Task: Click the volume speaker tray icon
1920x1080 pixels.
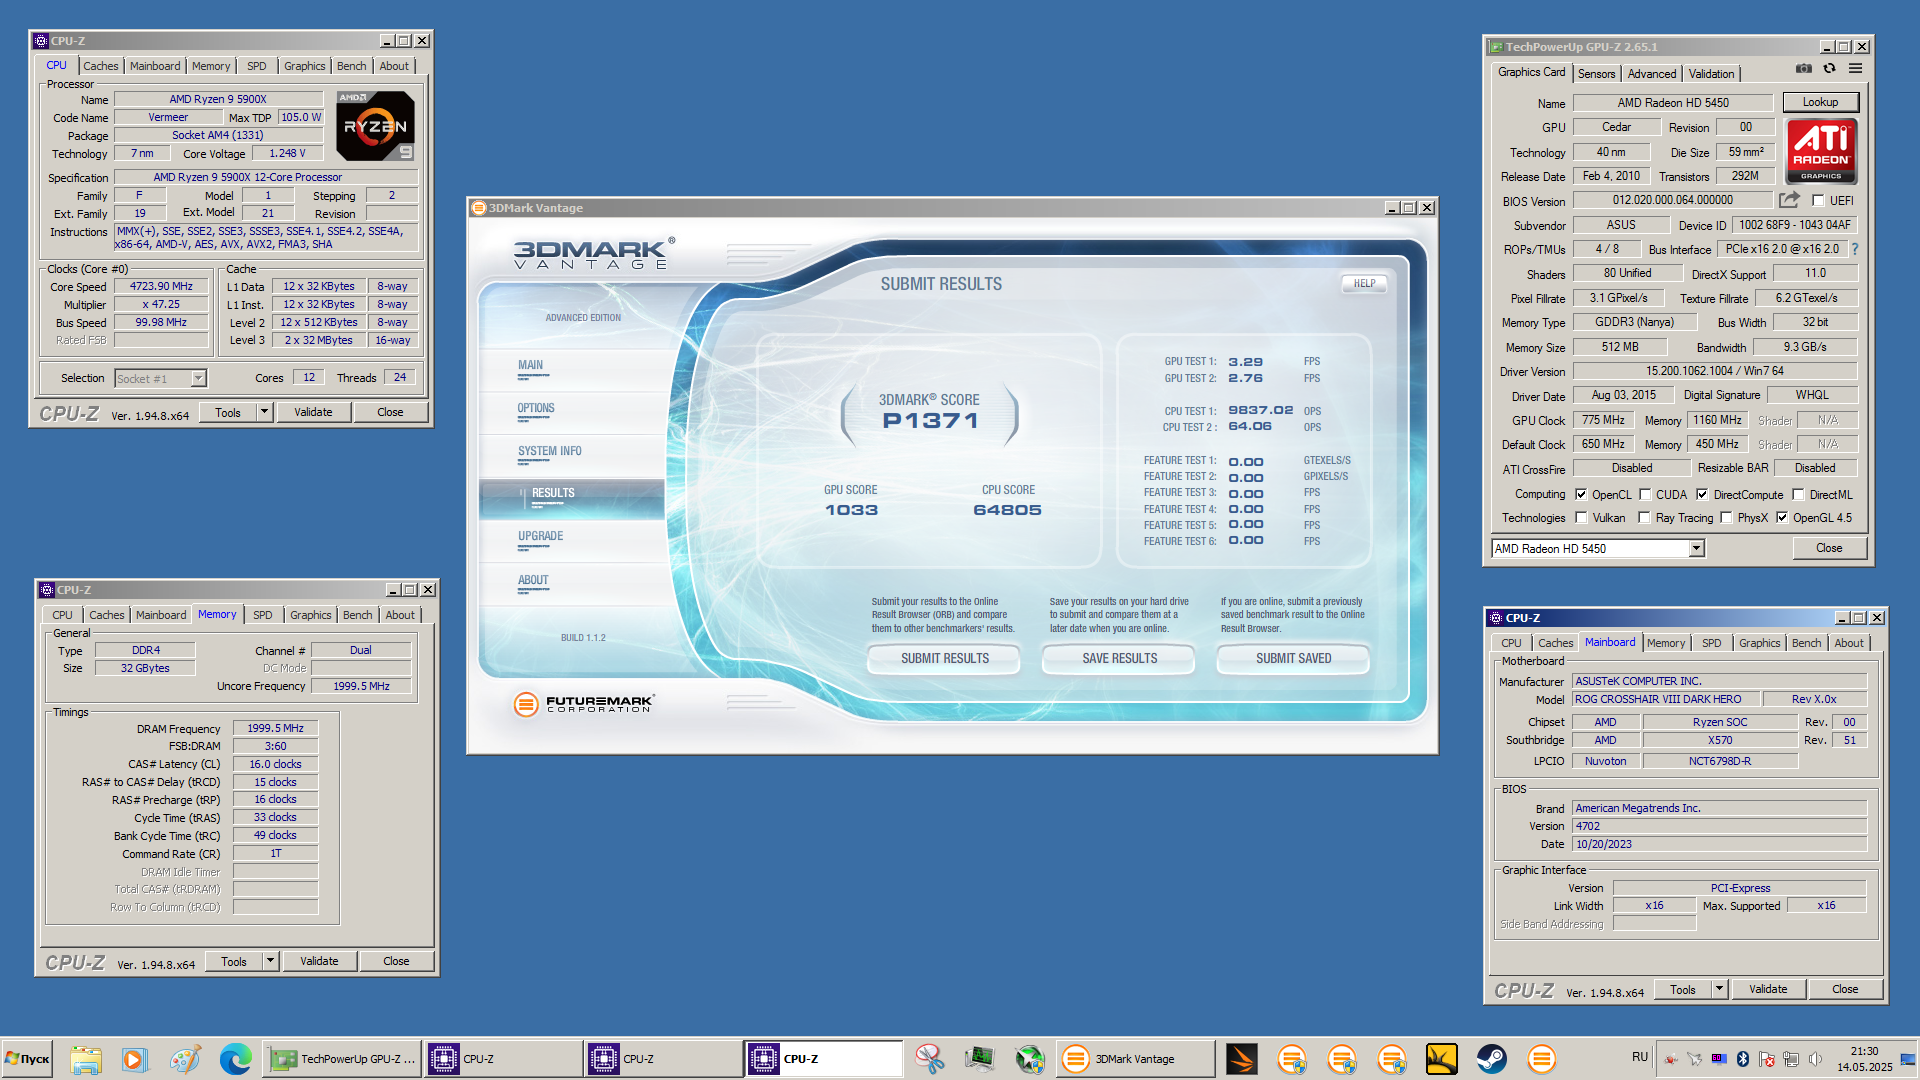Action: (1815, 1059)
